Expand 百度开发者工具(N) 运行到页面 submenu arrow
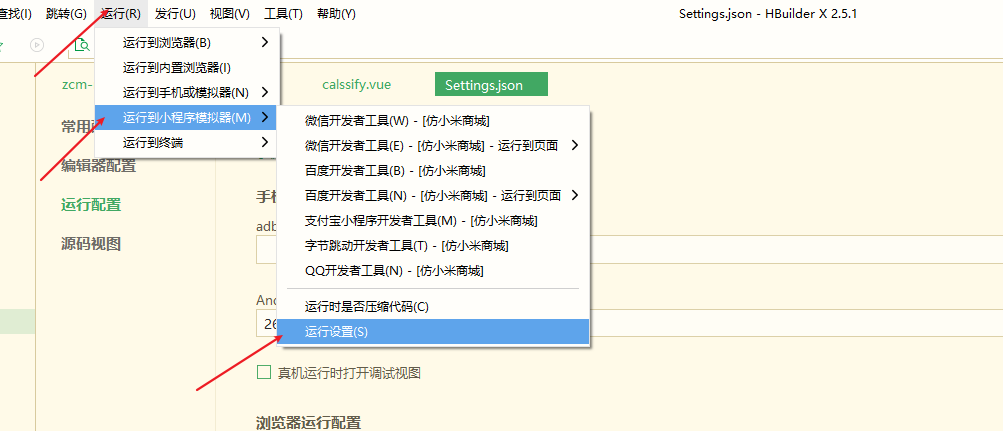The width and height of the screenshot is (1003, 431). (574, 196)
